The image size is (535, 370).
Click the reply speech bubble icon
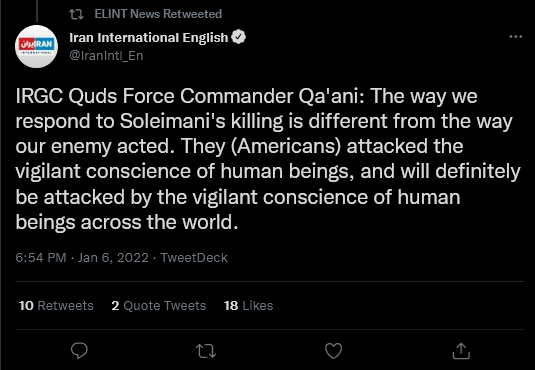(79, 351)
